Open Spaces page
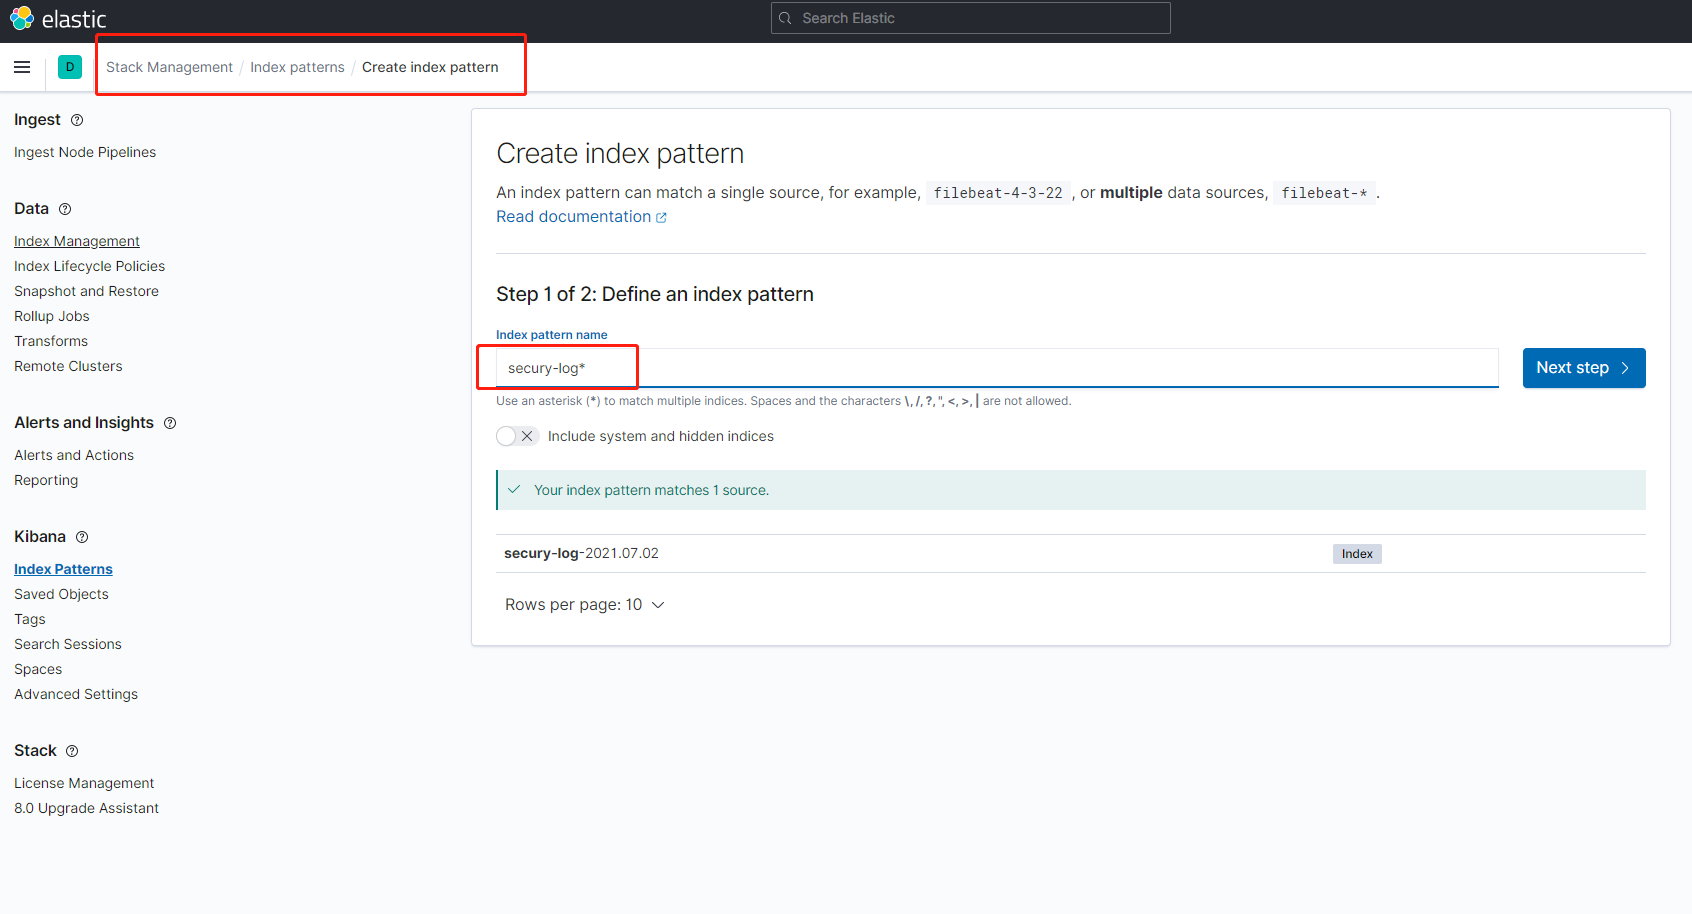Image resolution: width=1692 pixels, height=914 pixels. (x=38, y=669)
